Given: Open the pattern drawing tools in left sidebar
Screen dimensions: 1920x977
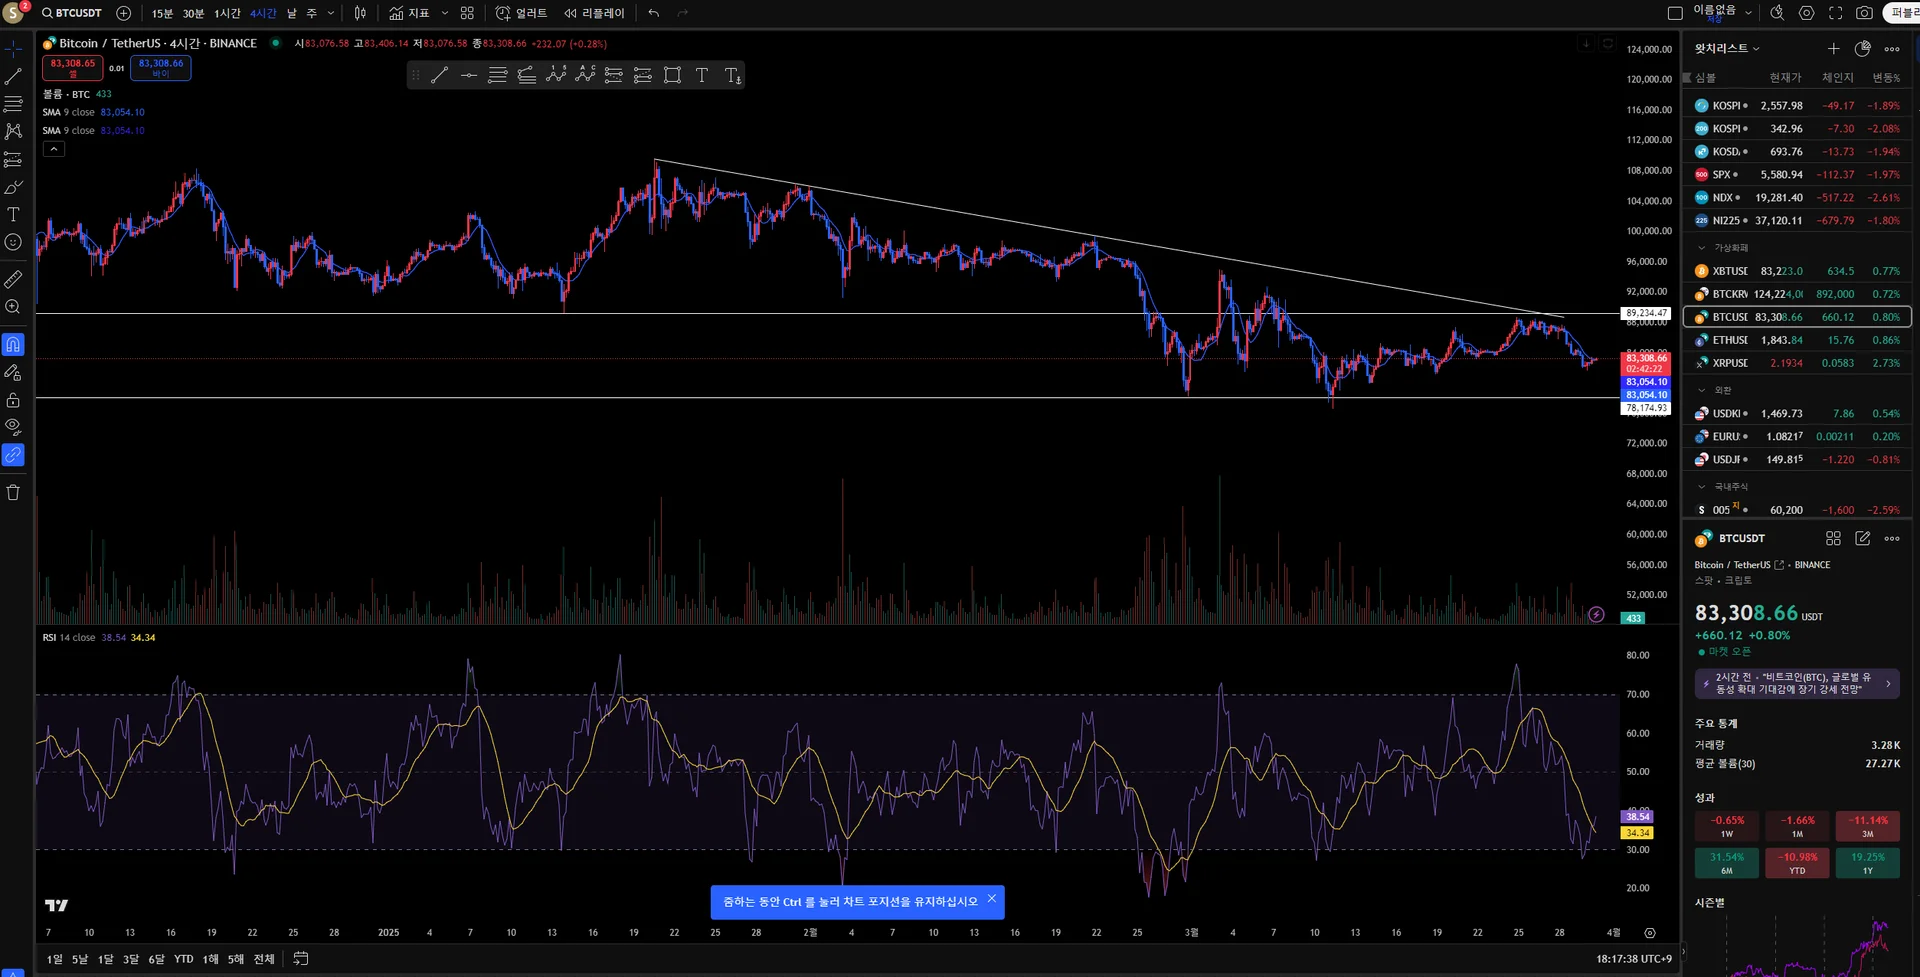Looking at the screenshot, I should pos(13,131).
